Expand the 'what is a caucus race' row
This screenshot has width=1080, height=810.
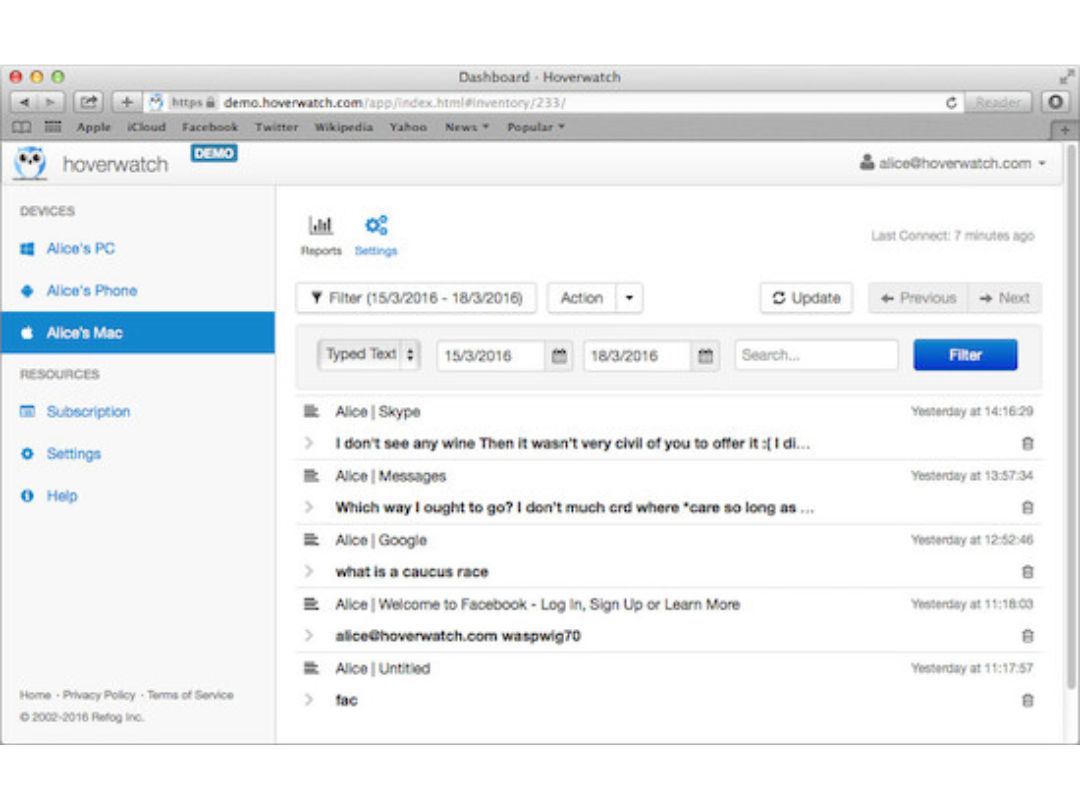tap(309, 572)
